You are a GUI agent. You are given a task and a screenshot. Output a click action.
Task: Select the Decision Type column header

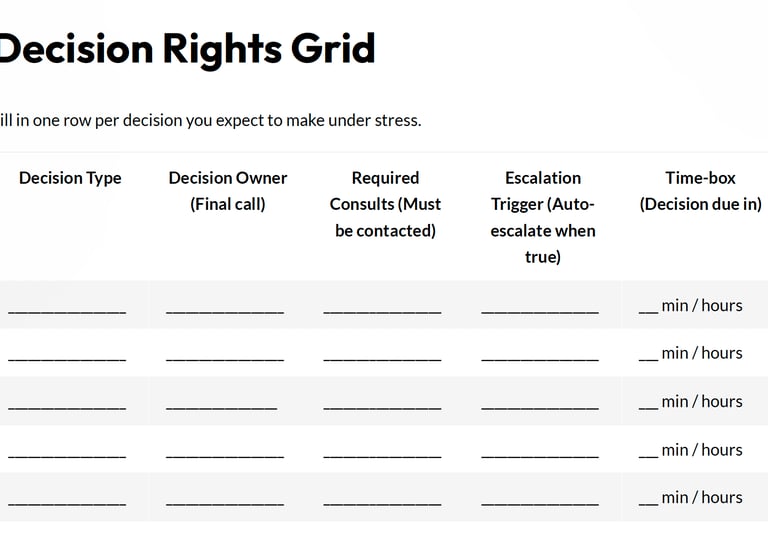tap(70, 178)
